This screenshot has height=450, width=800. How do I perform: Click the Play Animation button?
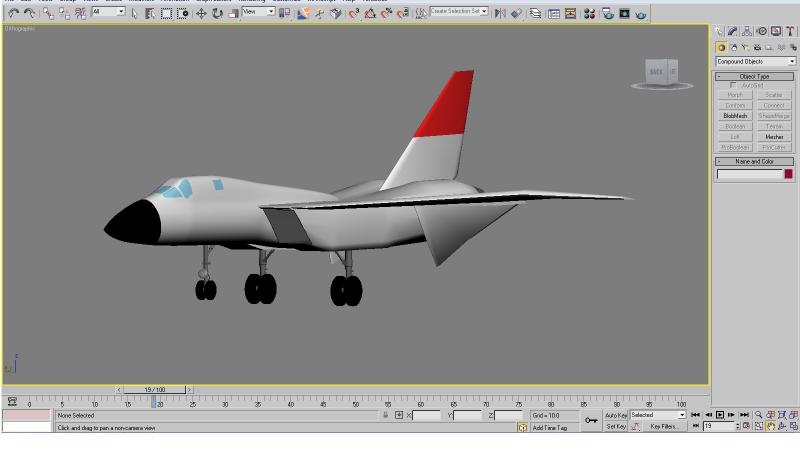(x=720, y=415)
